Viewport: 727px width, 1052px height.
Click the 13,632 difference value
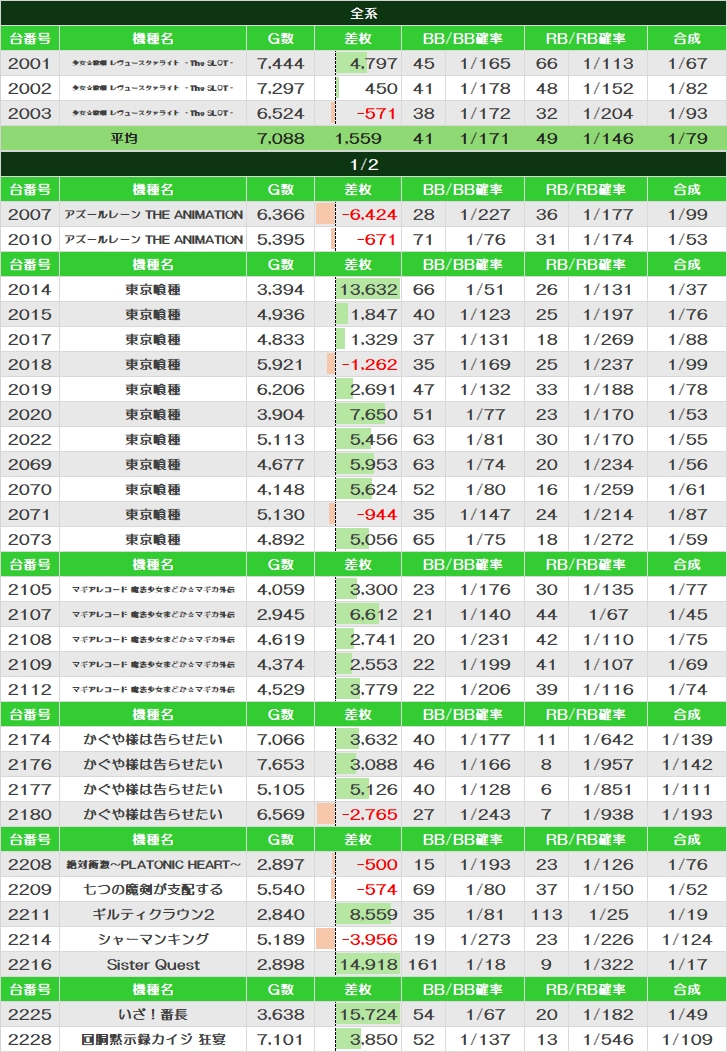[369, 289]
